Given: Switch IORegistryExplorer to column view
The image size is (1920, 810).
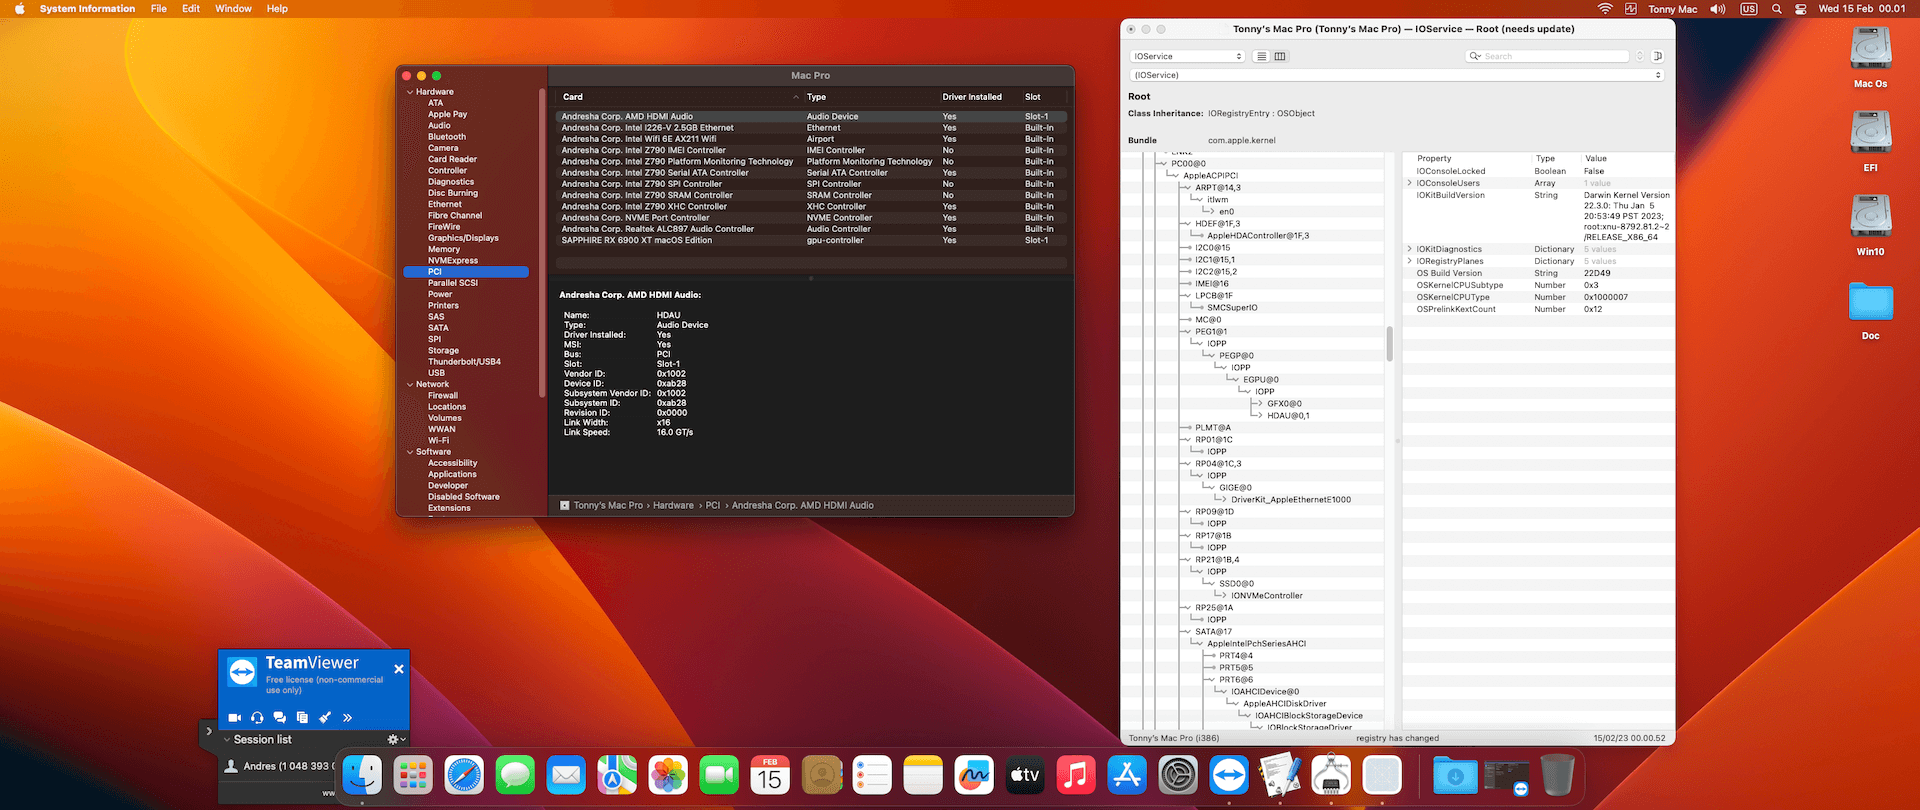Looking at the screenshot, I should click(x=1280, y=56).
